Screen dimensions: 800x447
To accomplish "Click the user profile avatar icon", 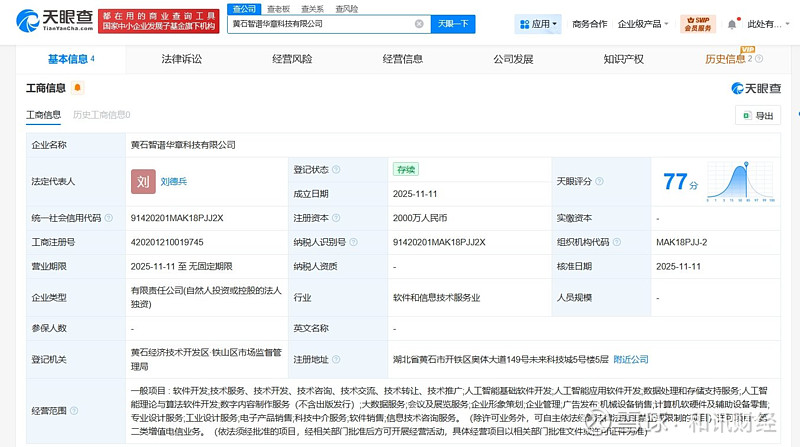I will click(x=736, y=24).
